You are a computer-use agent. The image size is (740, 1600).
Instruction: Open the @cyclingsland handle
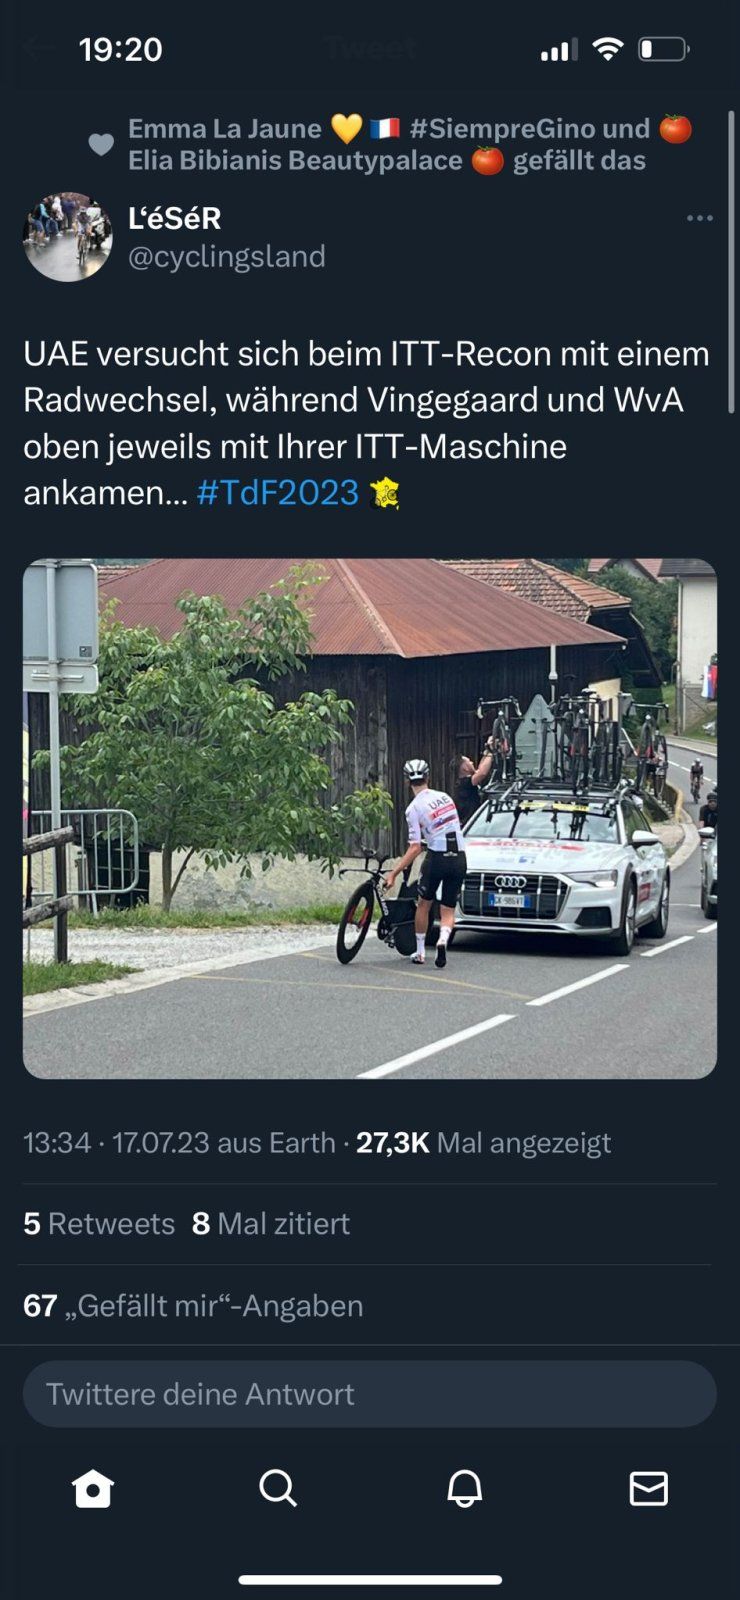(227, 257)
